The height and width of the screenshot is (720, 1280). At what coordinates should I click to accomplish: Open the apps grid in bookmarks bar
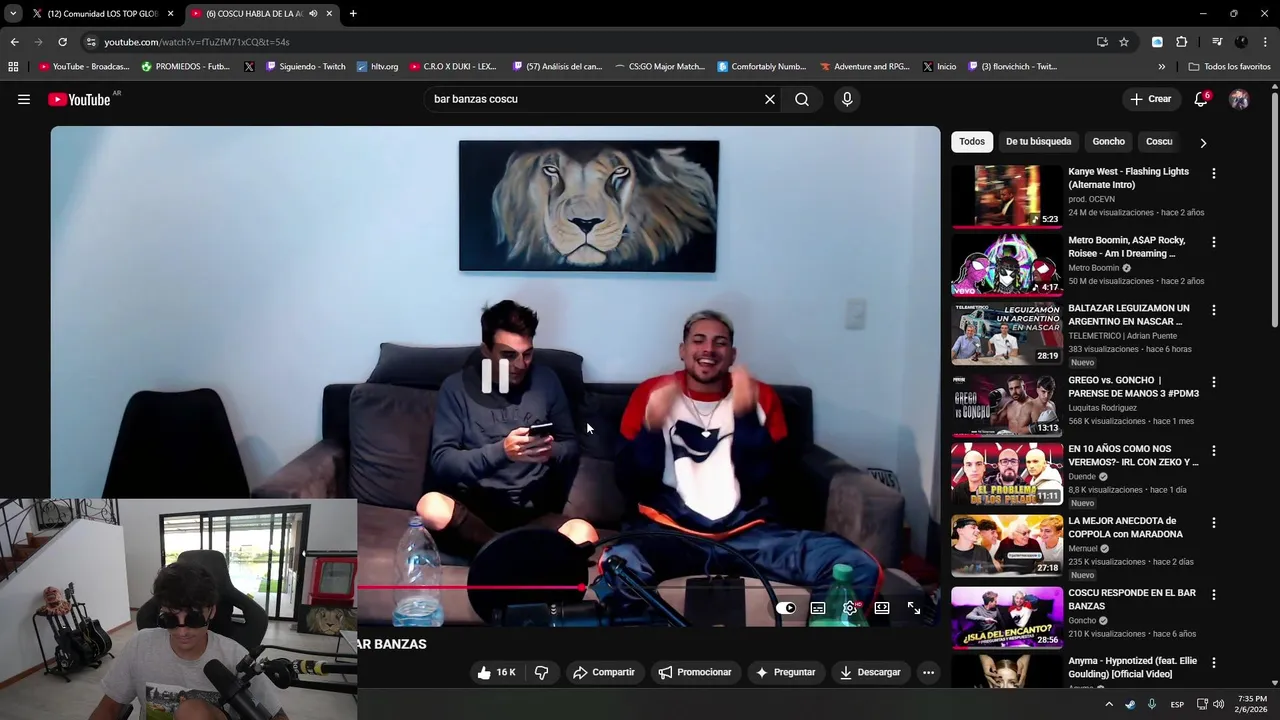(x=13, y=66)
